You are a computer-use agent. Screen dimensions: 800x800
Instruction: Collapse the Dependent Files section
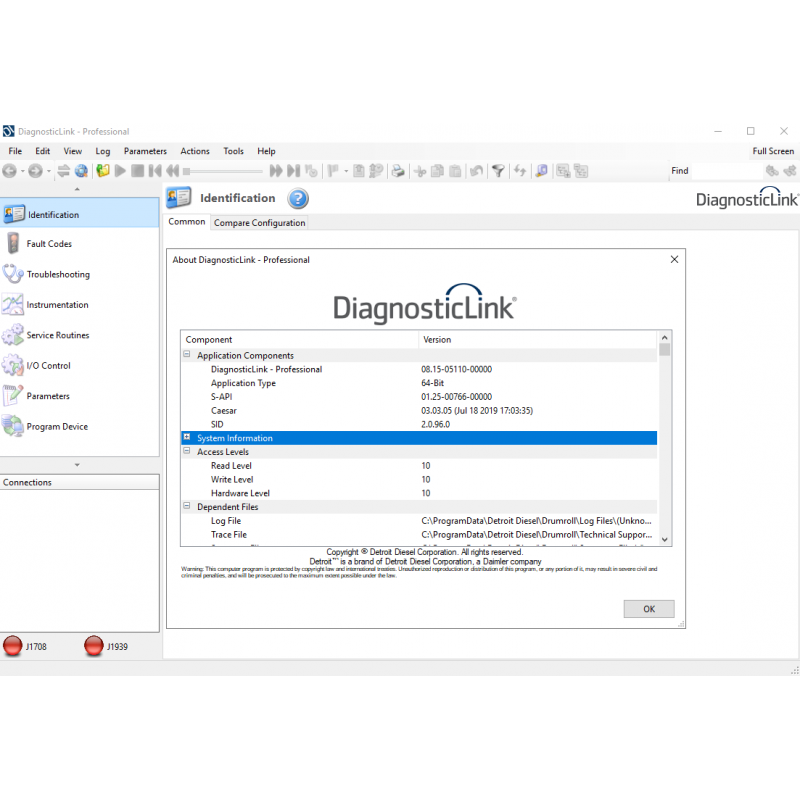point(187,507)
